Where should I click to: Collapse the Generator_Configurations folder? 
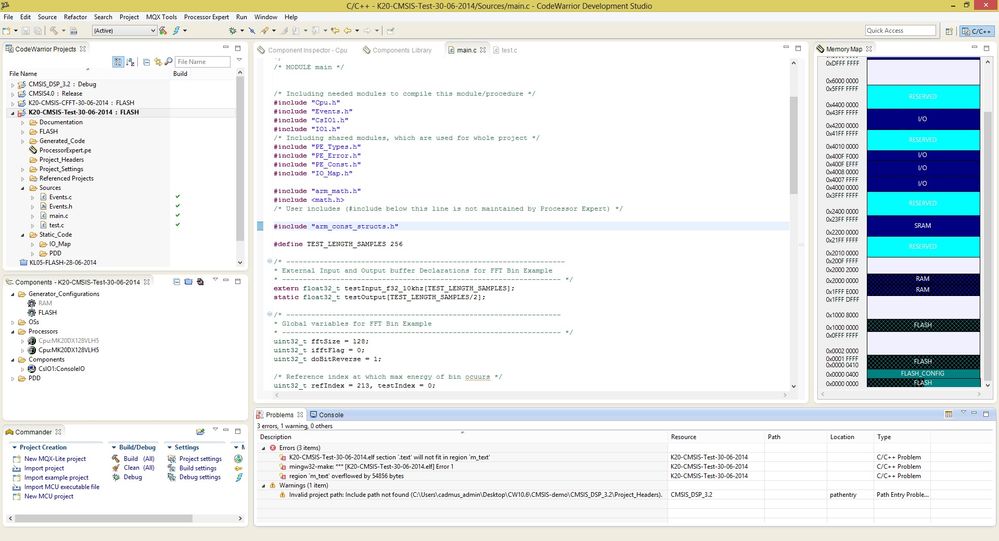(13, 293)
